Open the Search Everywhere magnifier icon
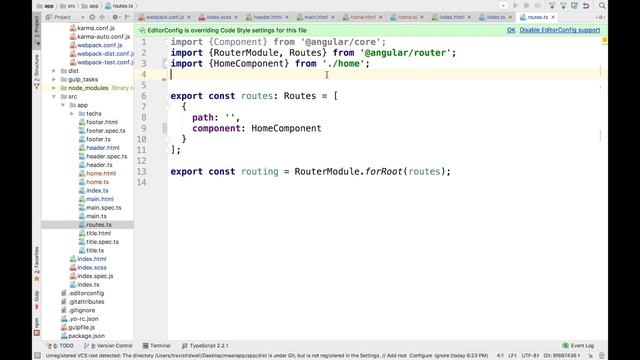This screenshot has width=640, height=360. click(x=602, y=6)
